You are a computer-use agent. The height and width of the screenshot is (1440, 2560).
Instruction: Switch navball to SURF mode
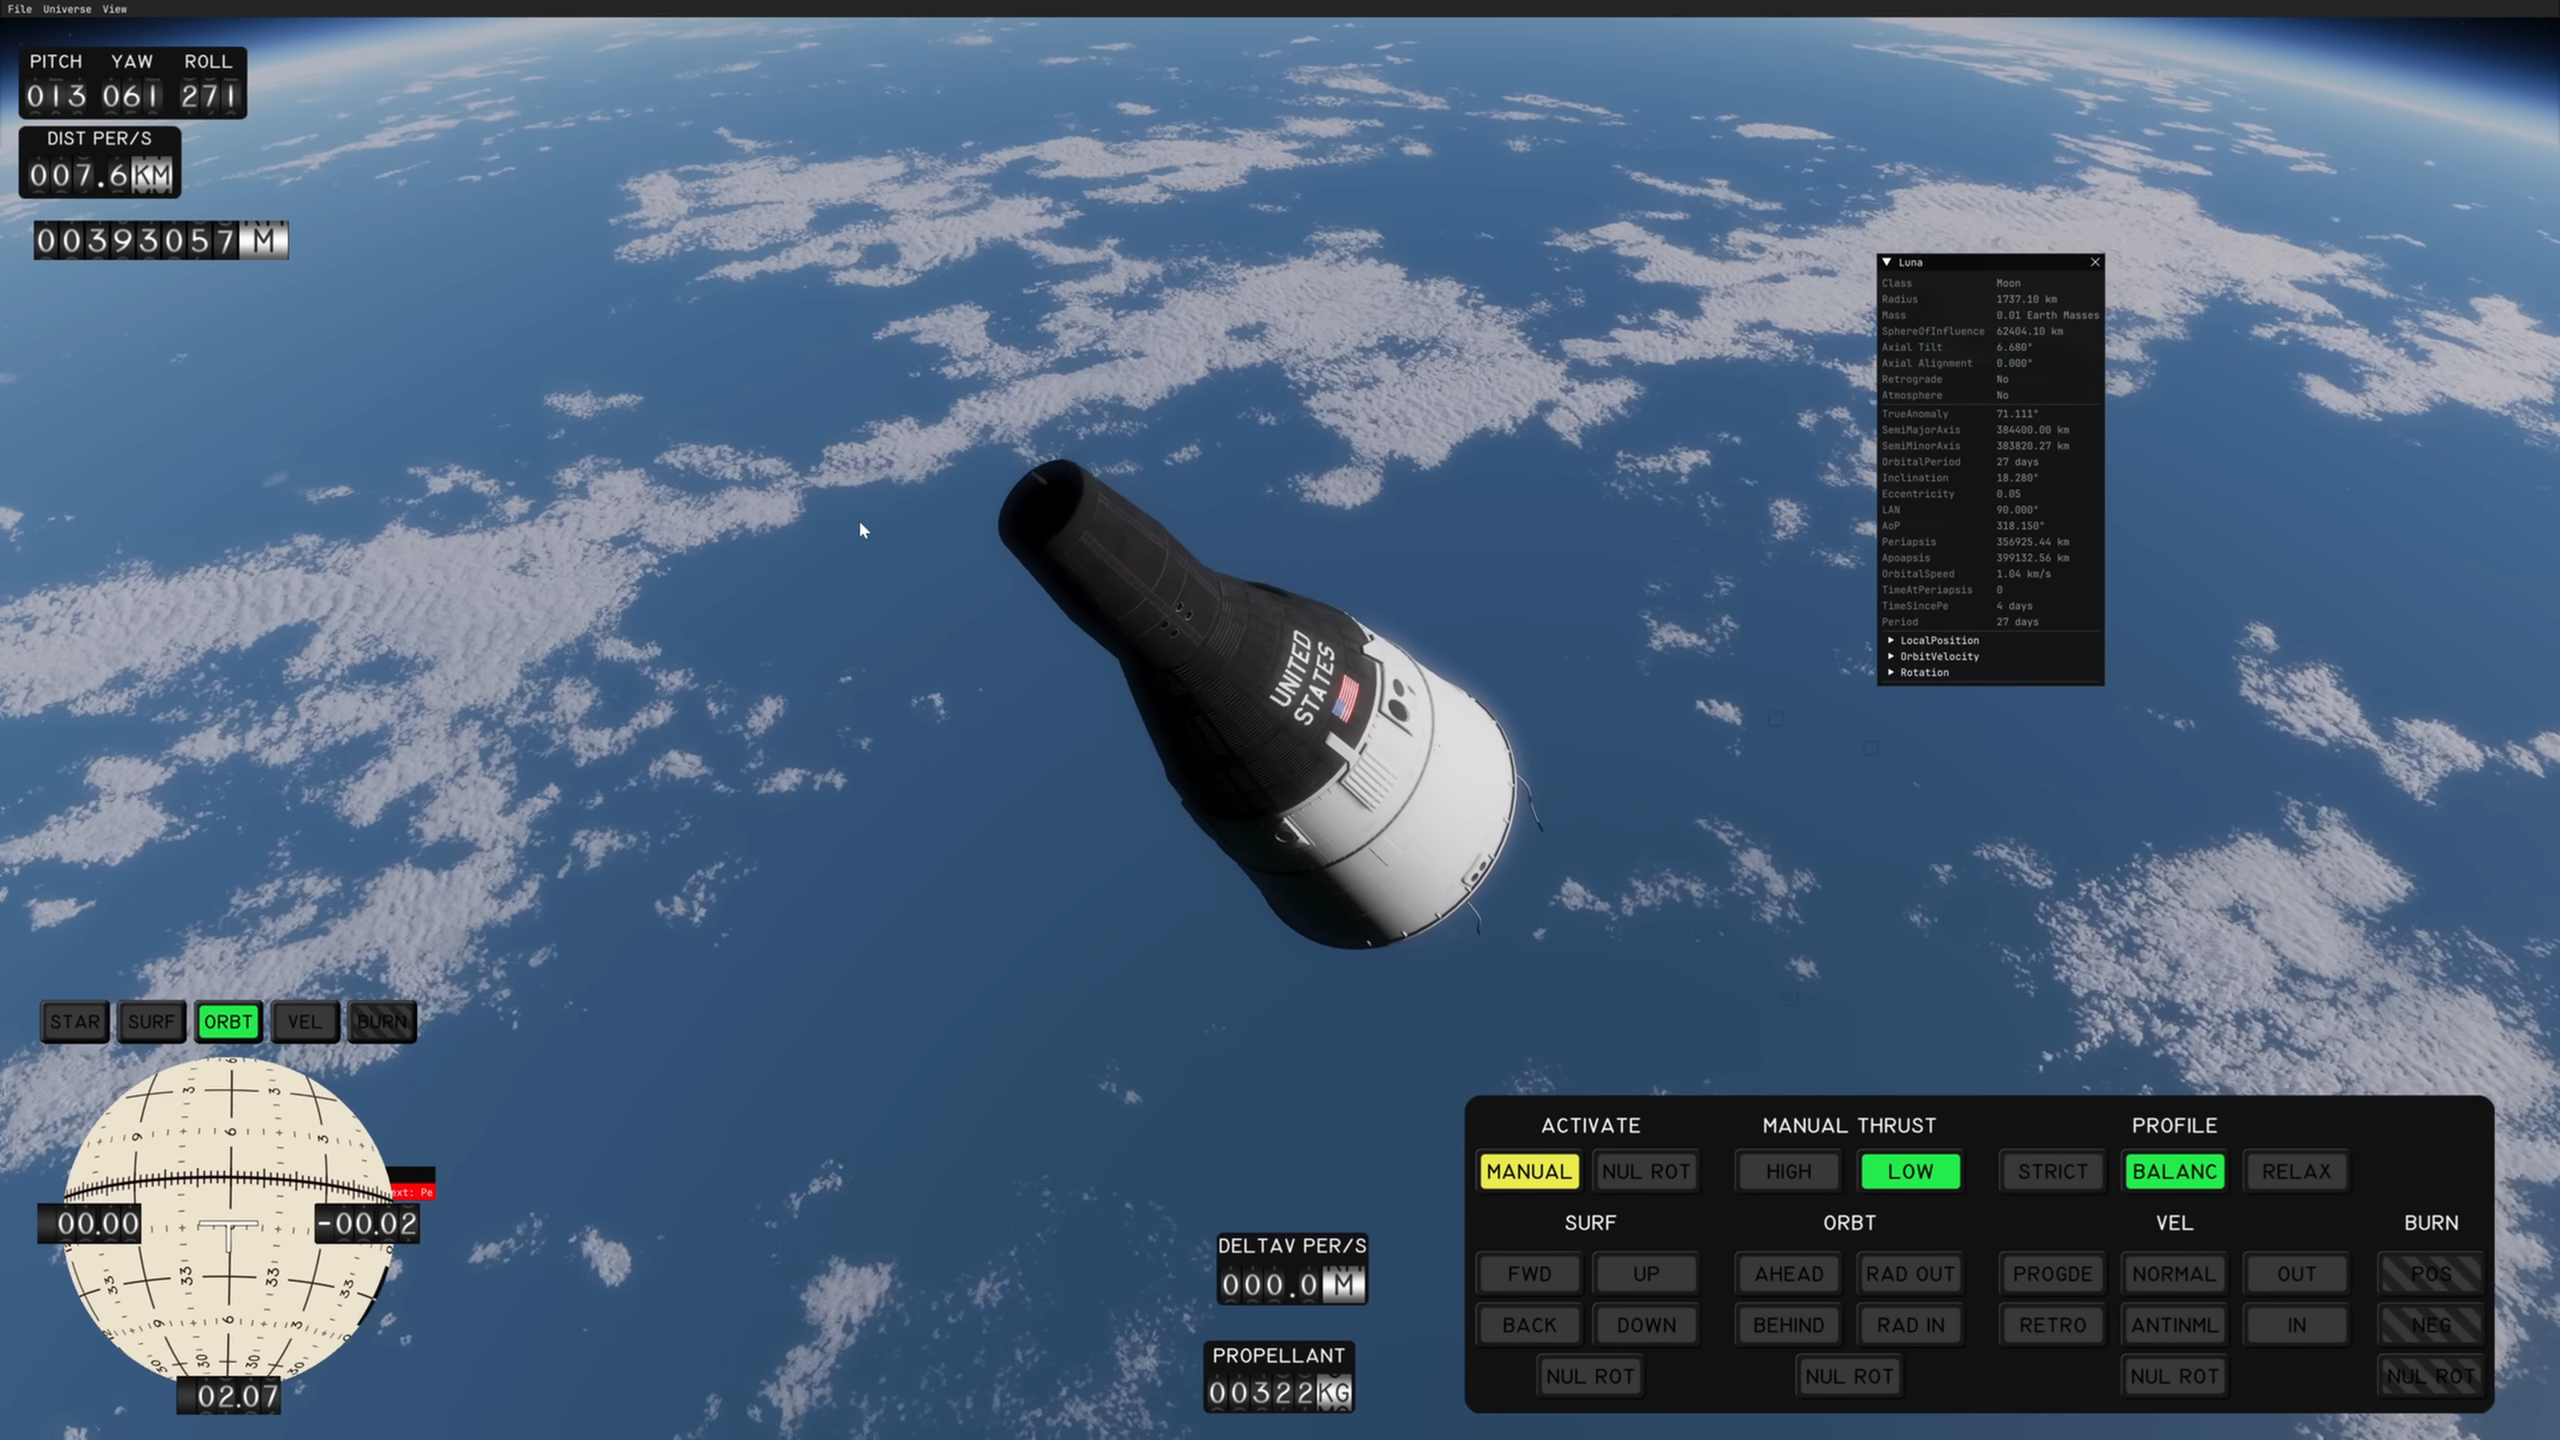[151, 1022]
